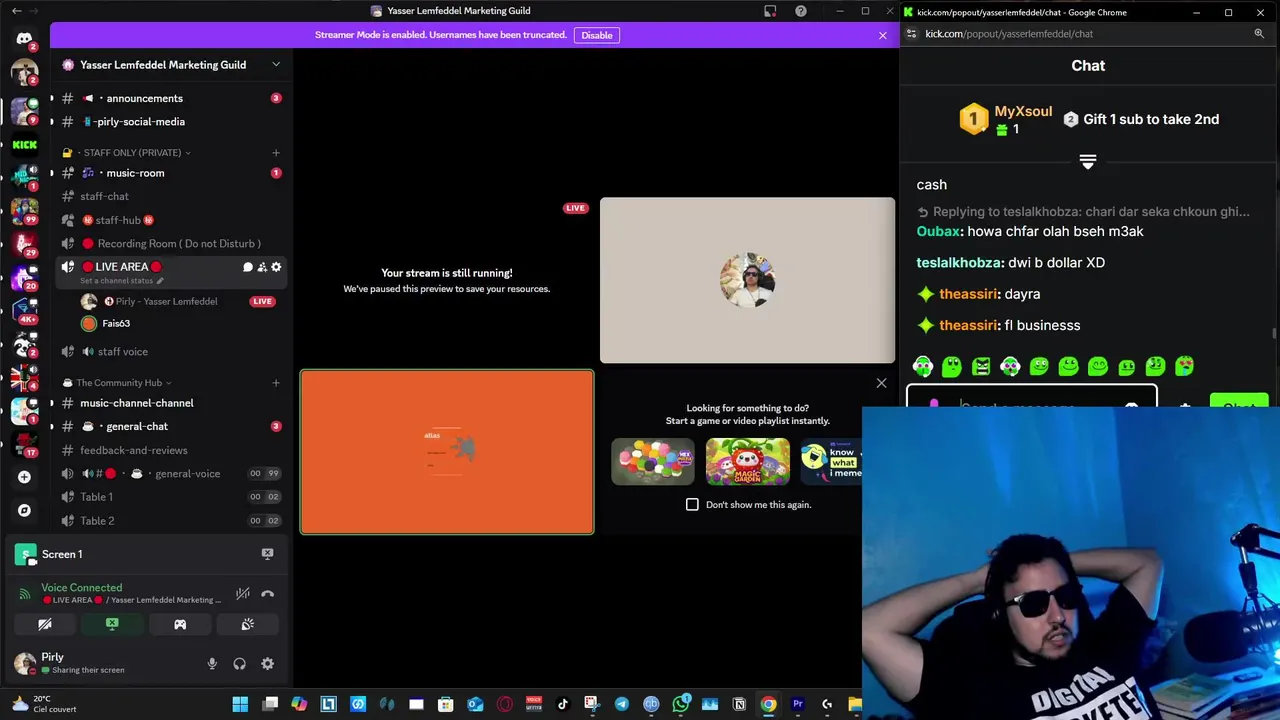Open the KICK server in Discord sidebar

(24, 144)
